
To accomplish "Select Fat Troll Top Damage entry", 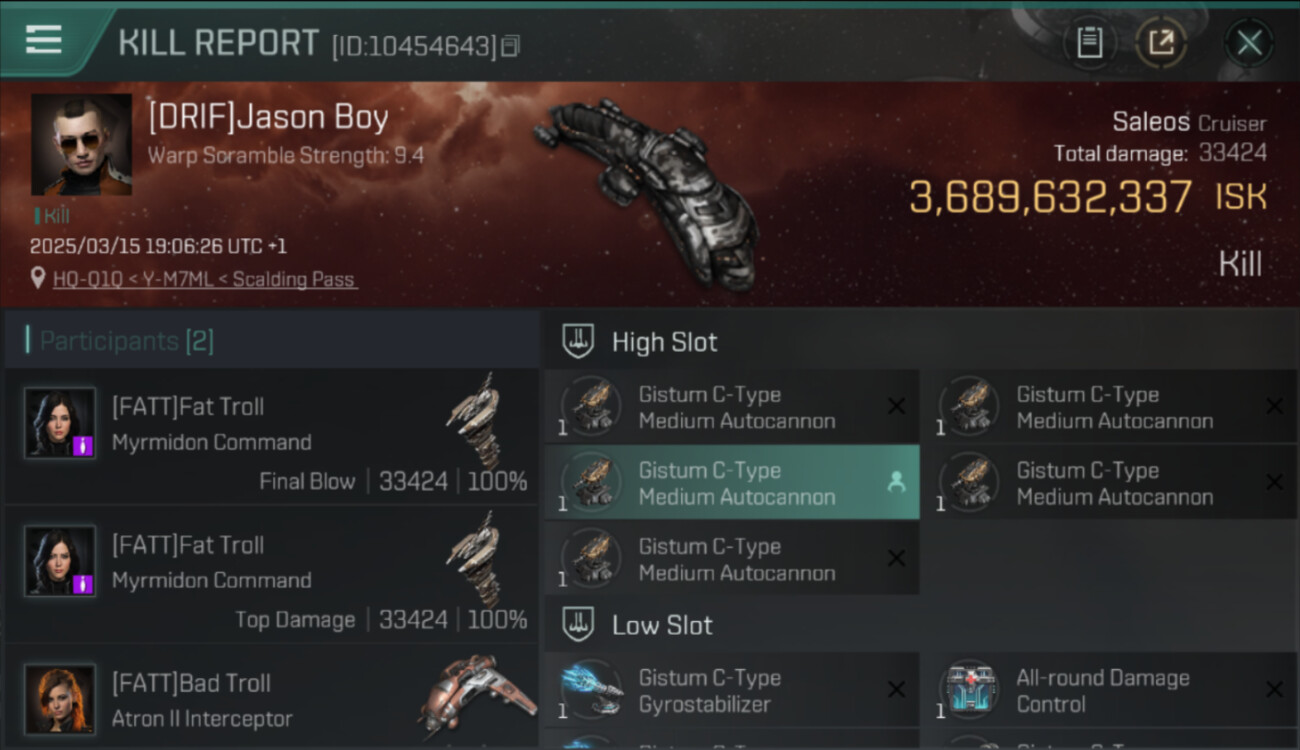I will (x=272, y=574).
